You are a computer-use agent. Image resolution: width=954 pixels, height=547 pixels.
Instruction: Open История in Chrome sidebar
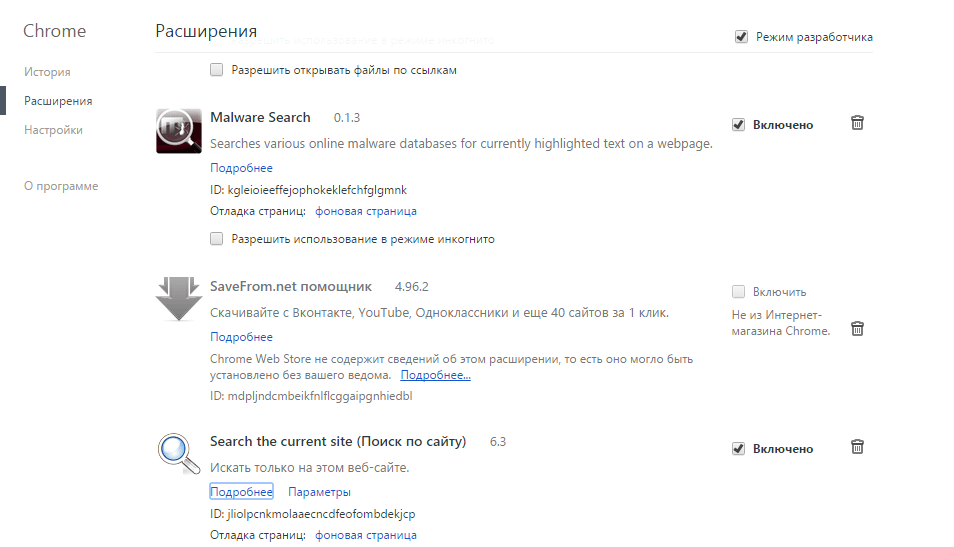click(47, 72)
